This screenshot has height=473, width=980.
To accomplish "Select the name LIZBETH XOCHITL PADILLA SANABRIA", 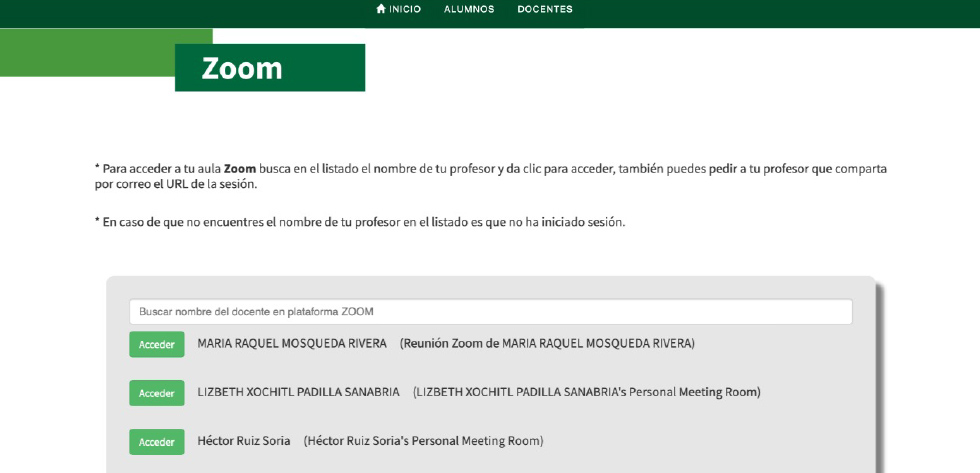I will pos(298,392).
